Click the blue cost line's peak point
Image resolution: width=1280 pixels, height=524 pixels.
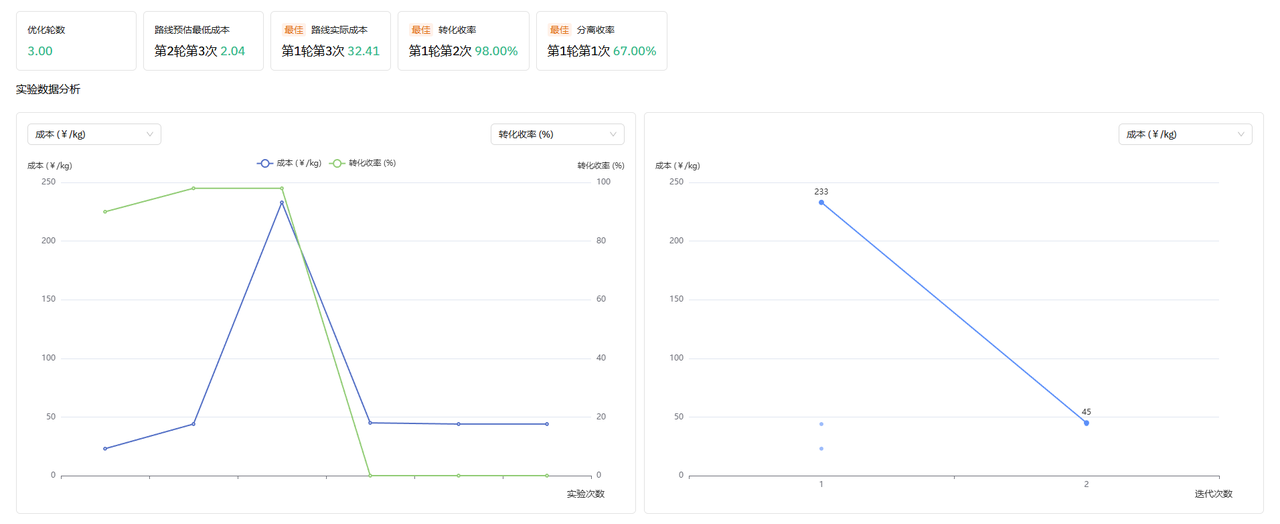pyautogui.click(x=282, y=203)
